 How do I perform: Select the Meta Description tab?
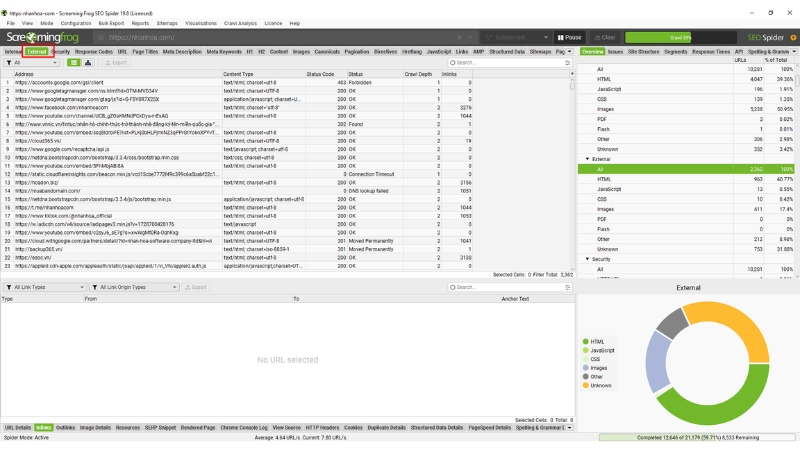click(182, 52)
